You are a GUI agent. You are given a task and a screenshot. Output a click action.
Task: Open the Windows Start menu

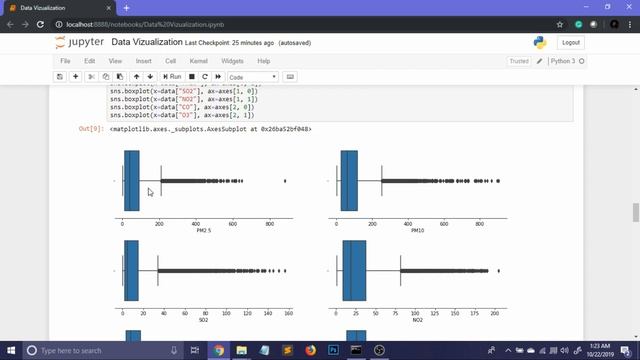[11, 350]
